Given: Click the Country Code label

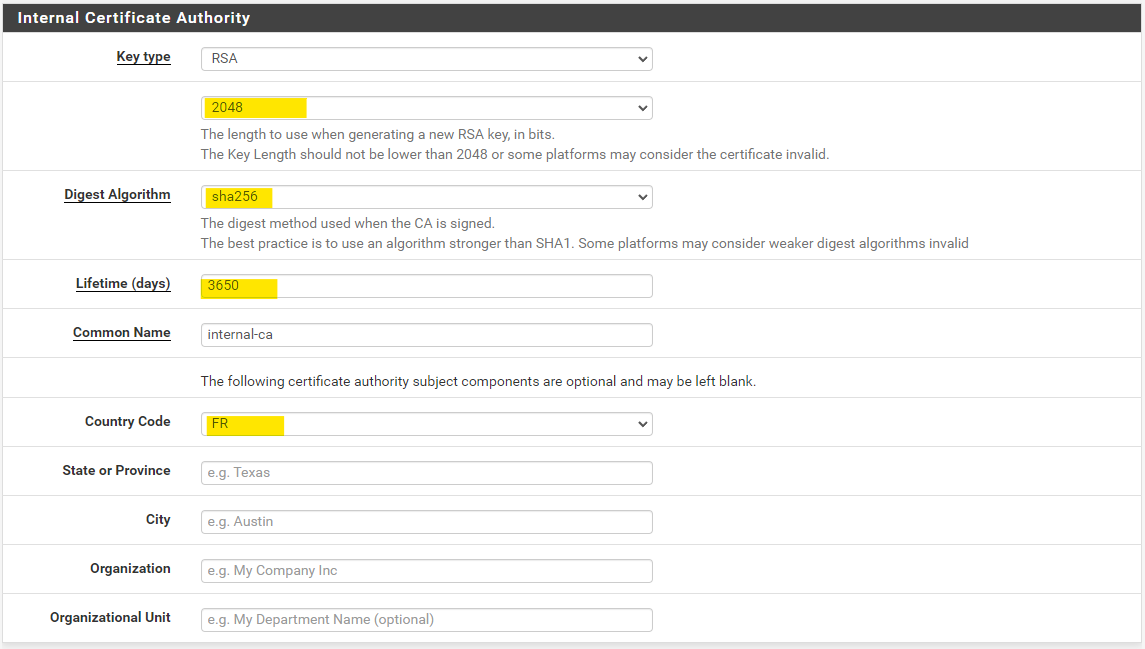Looking at the screenshot, I should (x=127, y=422).
